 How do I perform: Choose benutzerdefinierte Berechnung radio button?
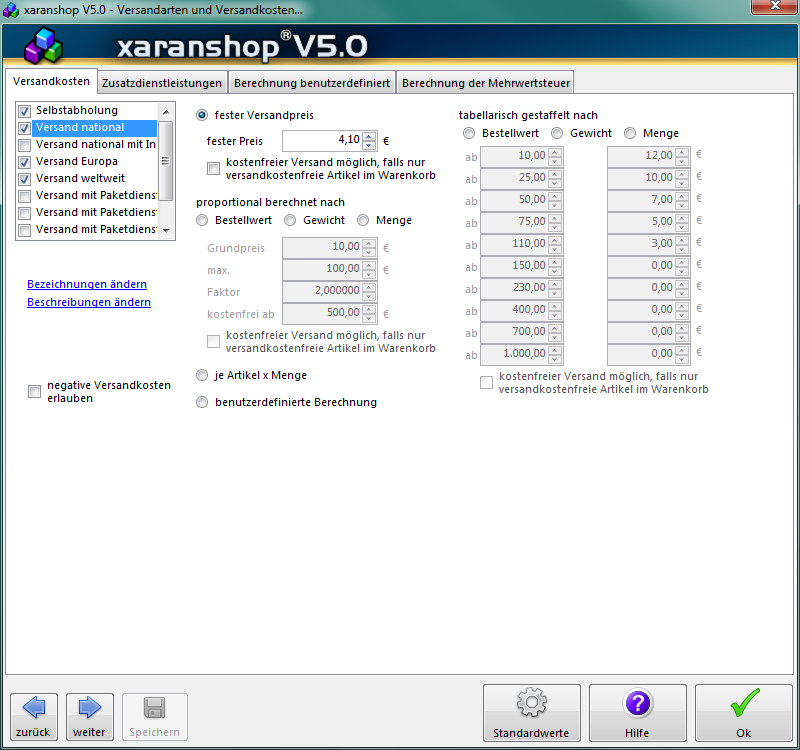click(x=202, y=403)
